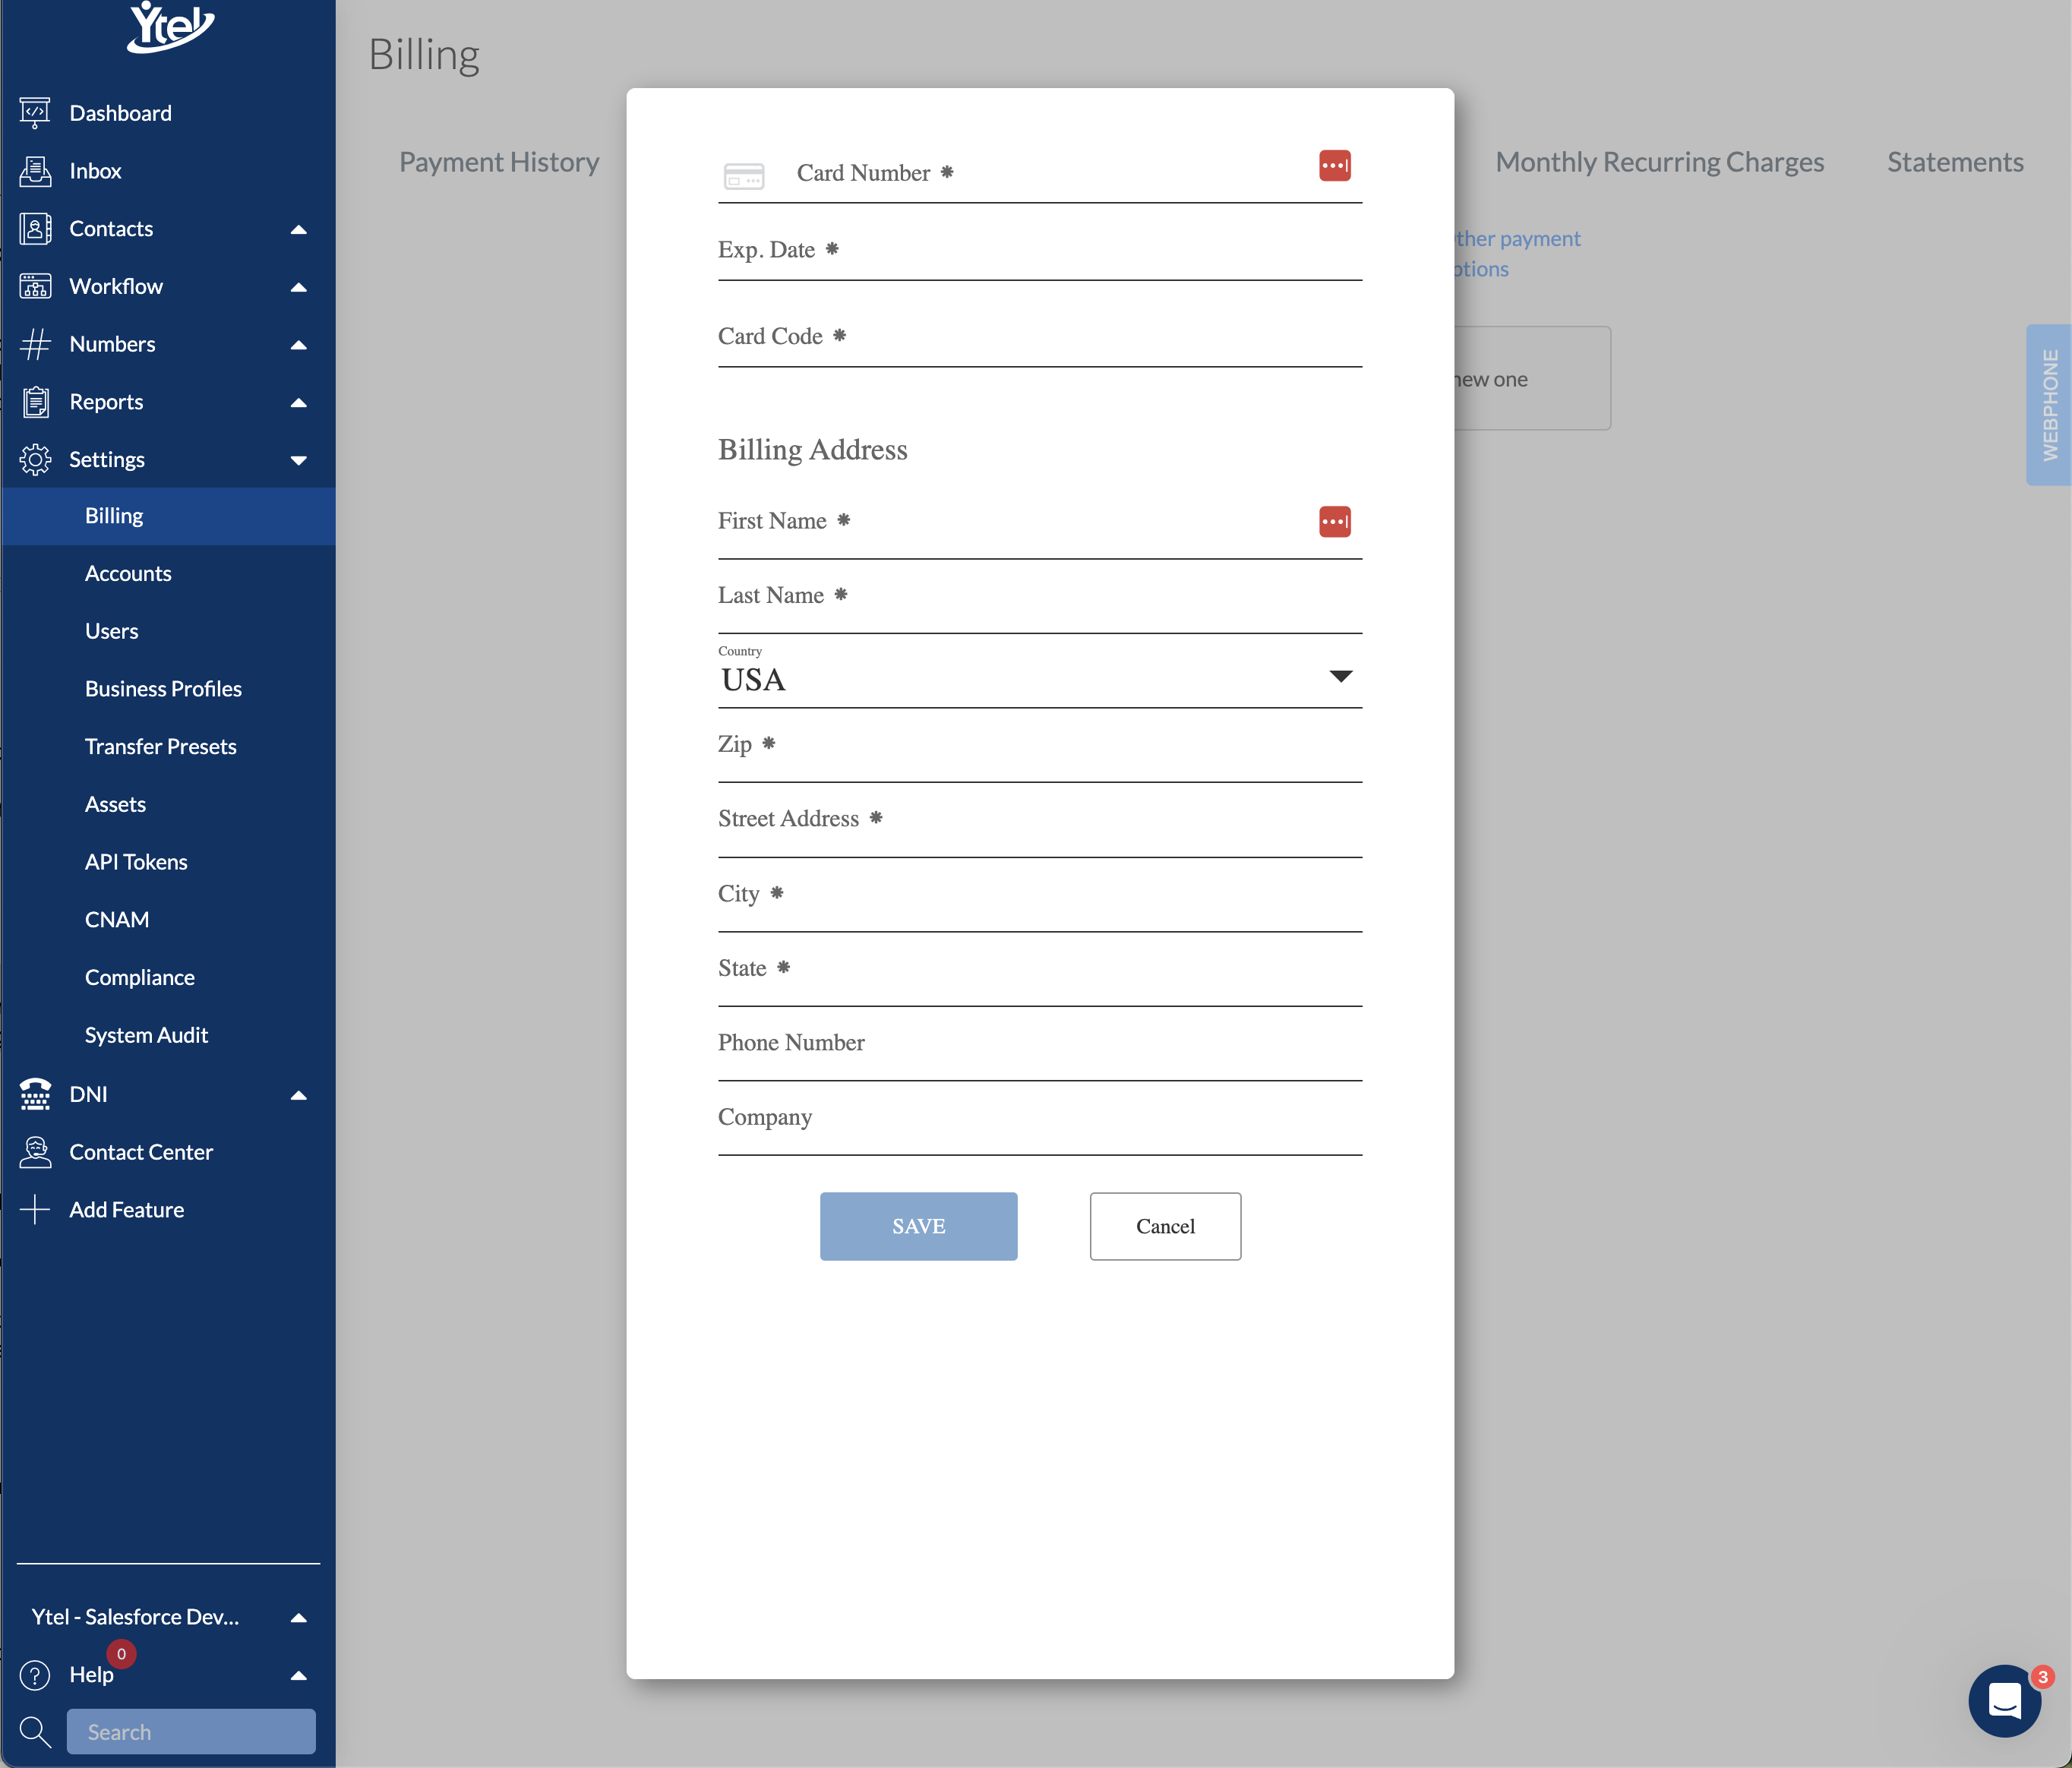Image resolution: width=2072 pixels, height=1768 pixels.
Task: Click the Add Feature plus icon
Action: (35, 1210)
